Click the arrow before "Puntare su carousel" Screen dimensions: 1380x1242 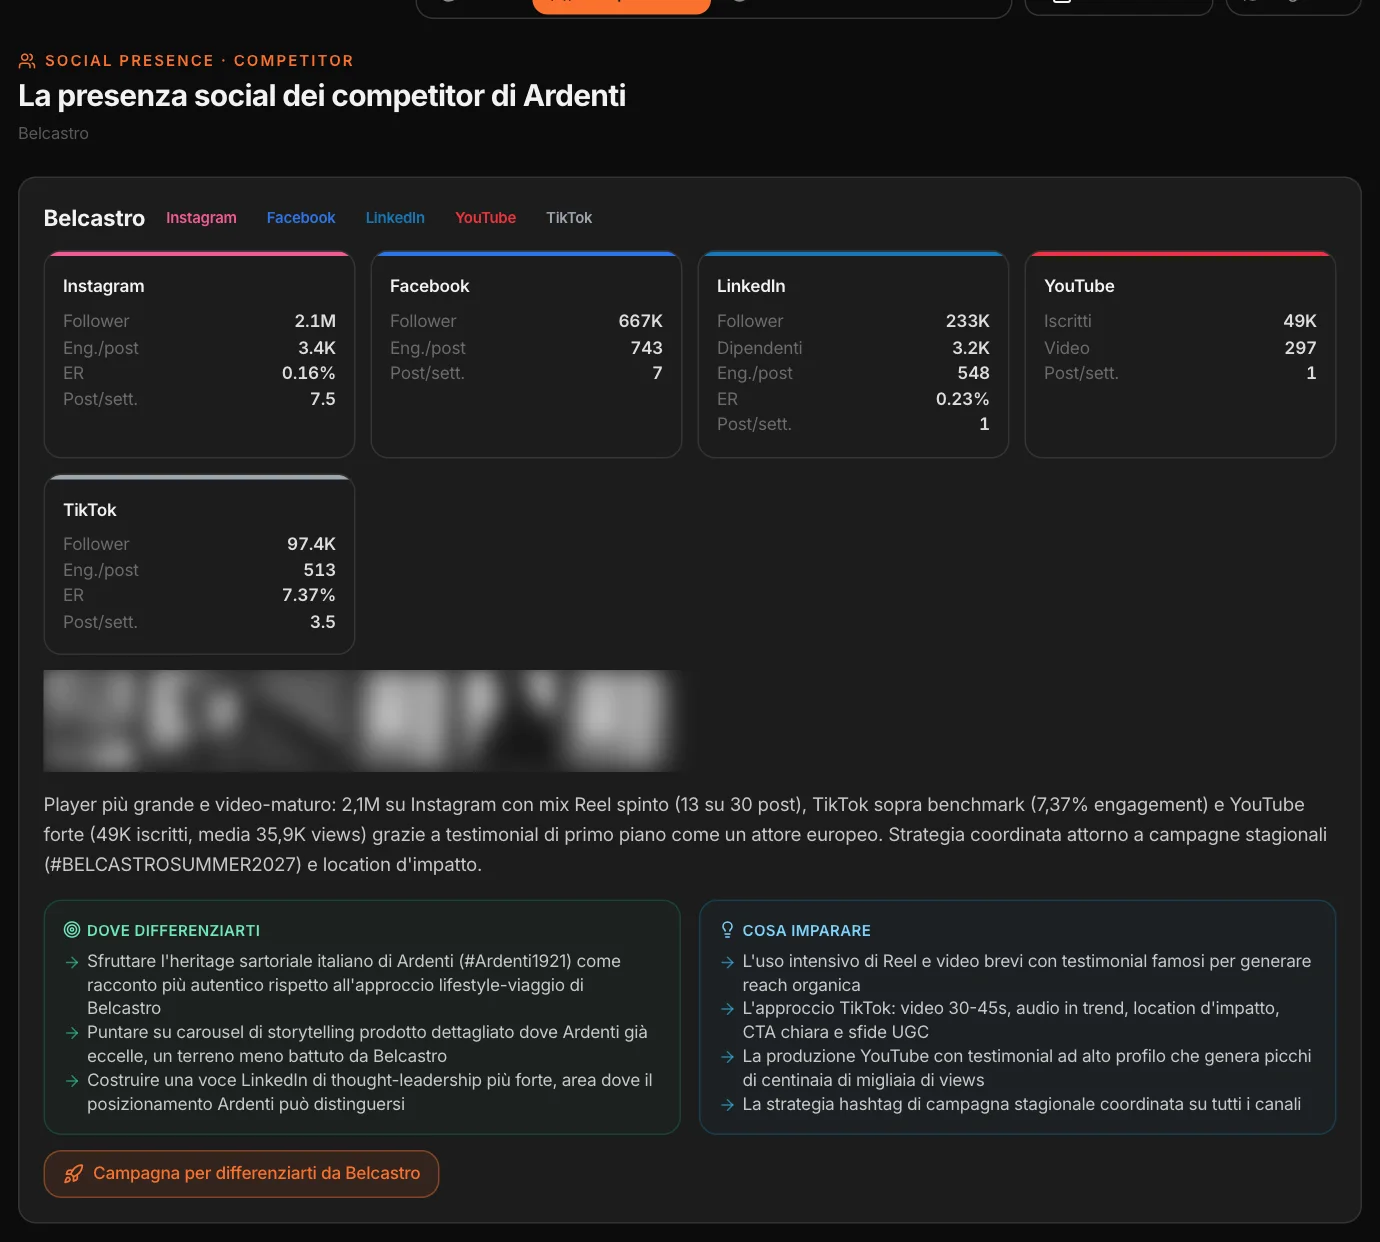(x=72, y=1033)
